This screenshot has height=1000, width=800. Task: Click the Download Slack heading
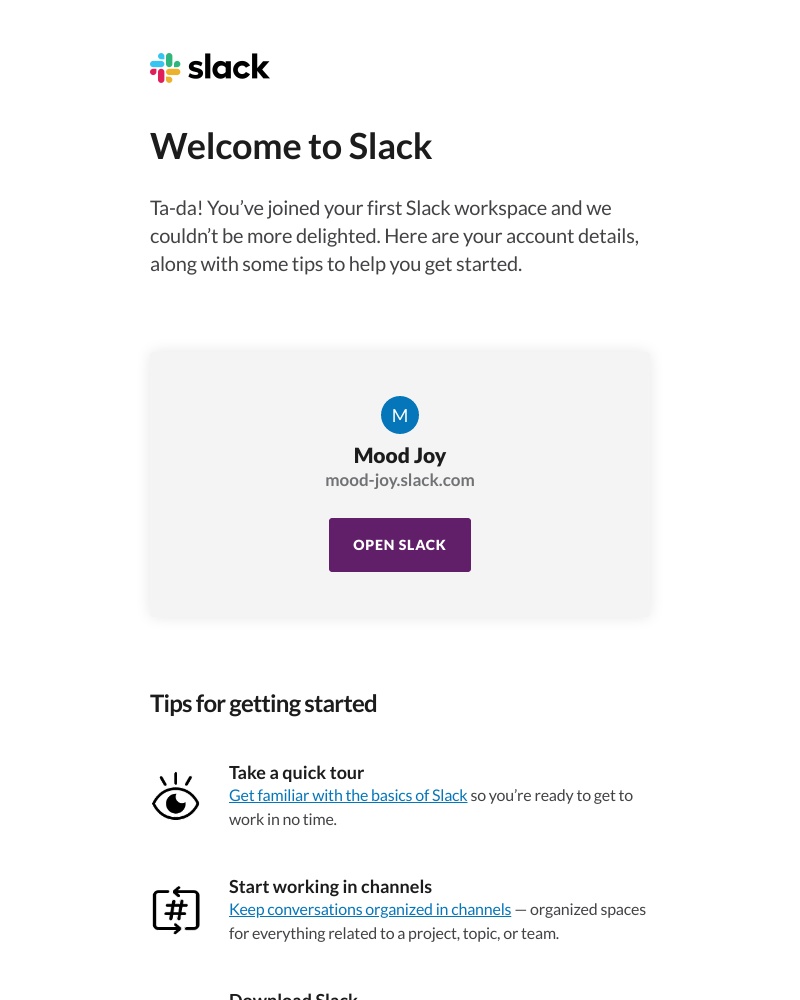click(293, 994)
